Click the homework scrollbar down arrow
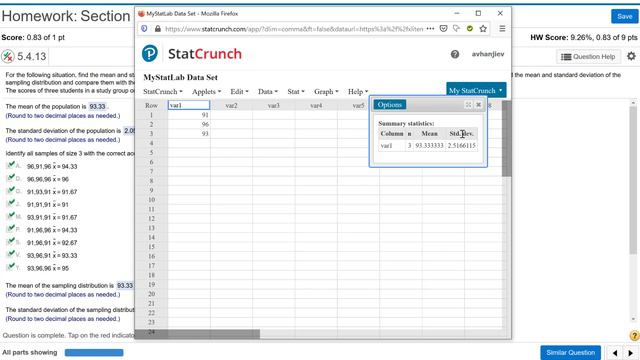640x360 pixels. coord(633,319)
